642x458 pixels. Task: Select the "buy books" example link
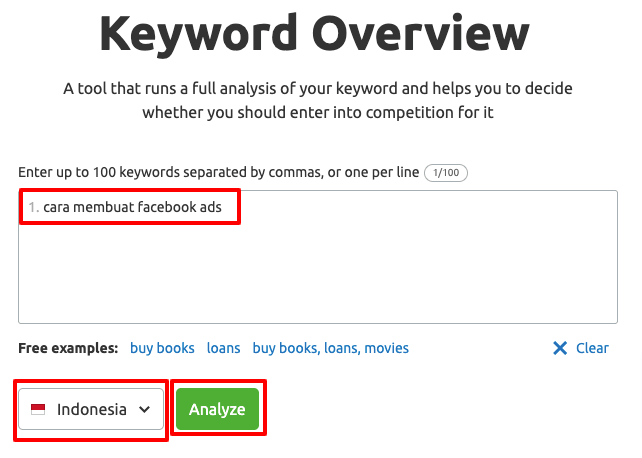click(x=162, y=349)
